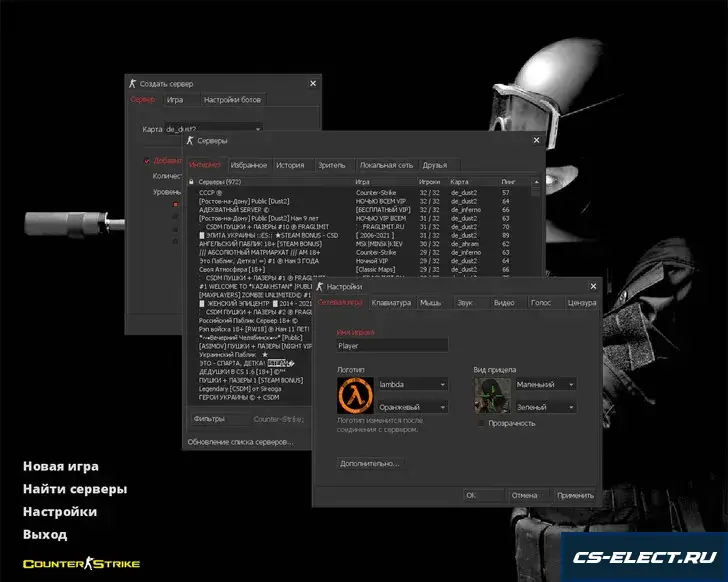Confirm settings with the OK button
The image size is (728, 582).
click(483, 495)
